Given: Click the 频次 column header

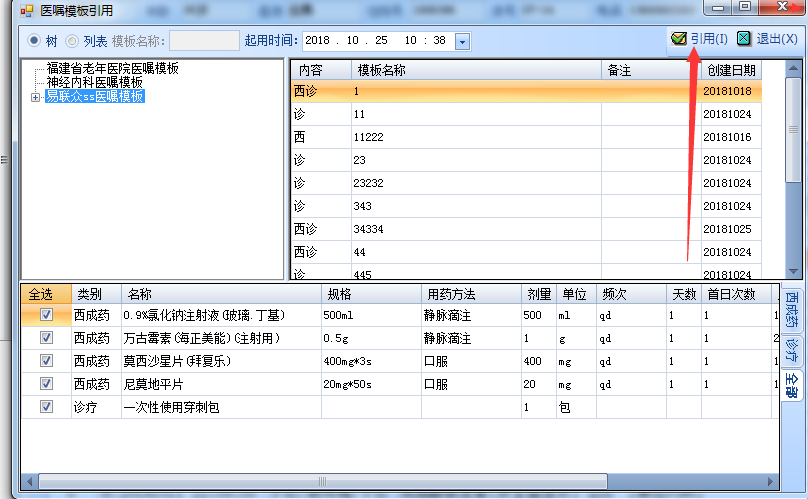Looking at the screenshot, I should (x=631, y=294).
